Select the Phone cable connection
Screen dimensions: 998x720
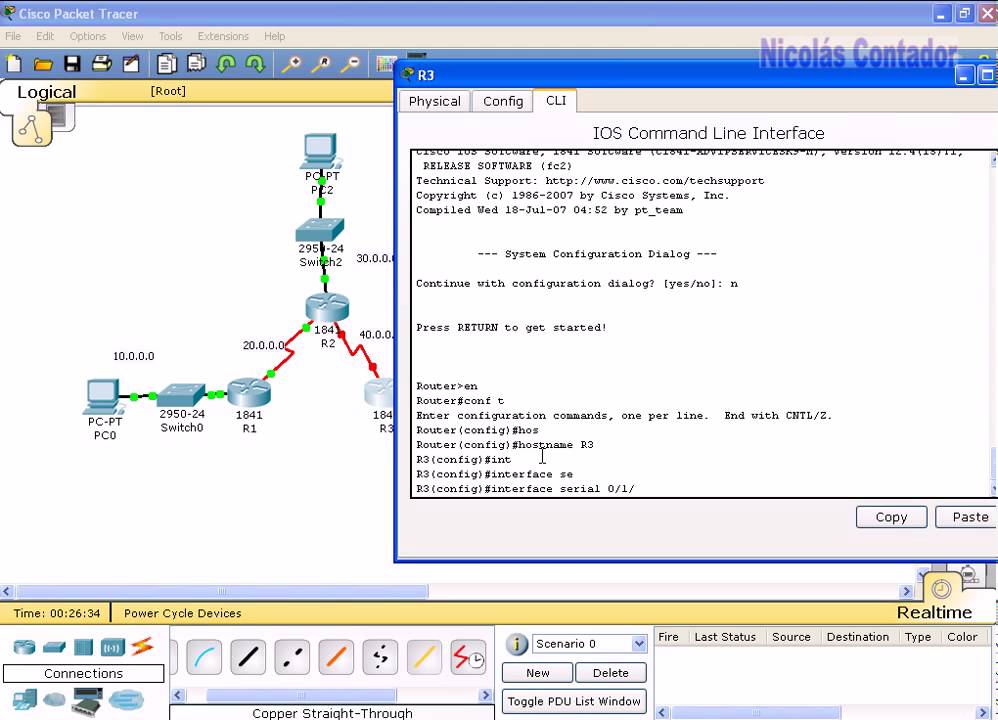point(380,657)
